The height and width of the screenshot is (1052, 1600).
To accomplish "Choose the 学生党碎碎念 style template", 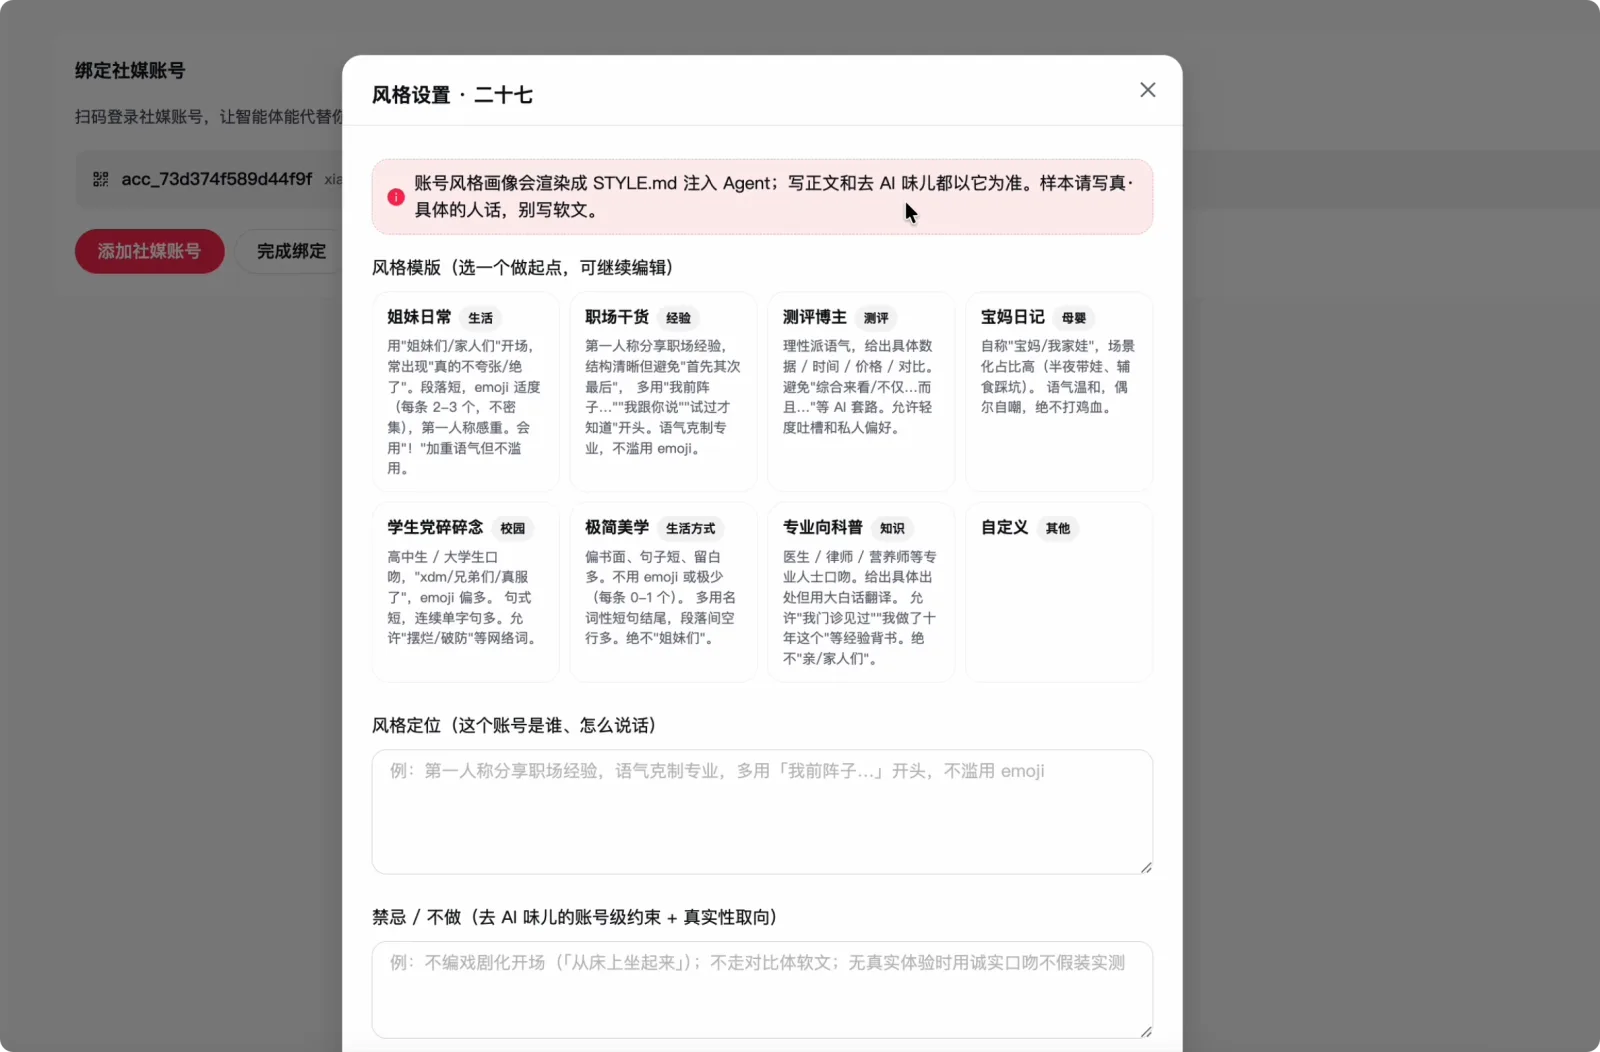I will click(x=466, y=592).
